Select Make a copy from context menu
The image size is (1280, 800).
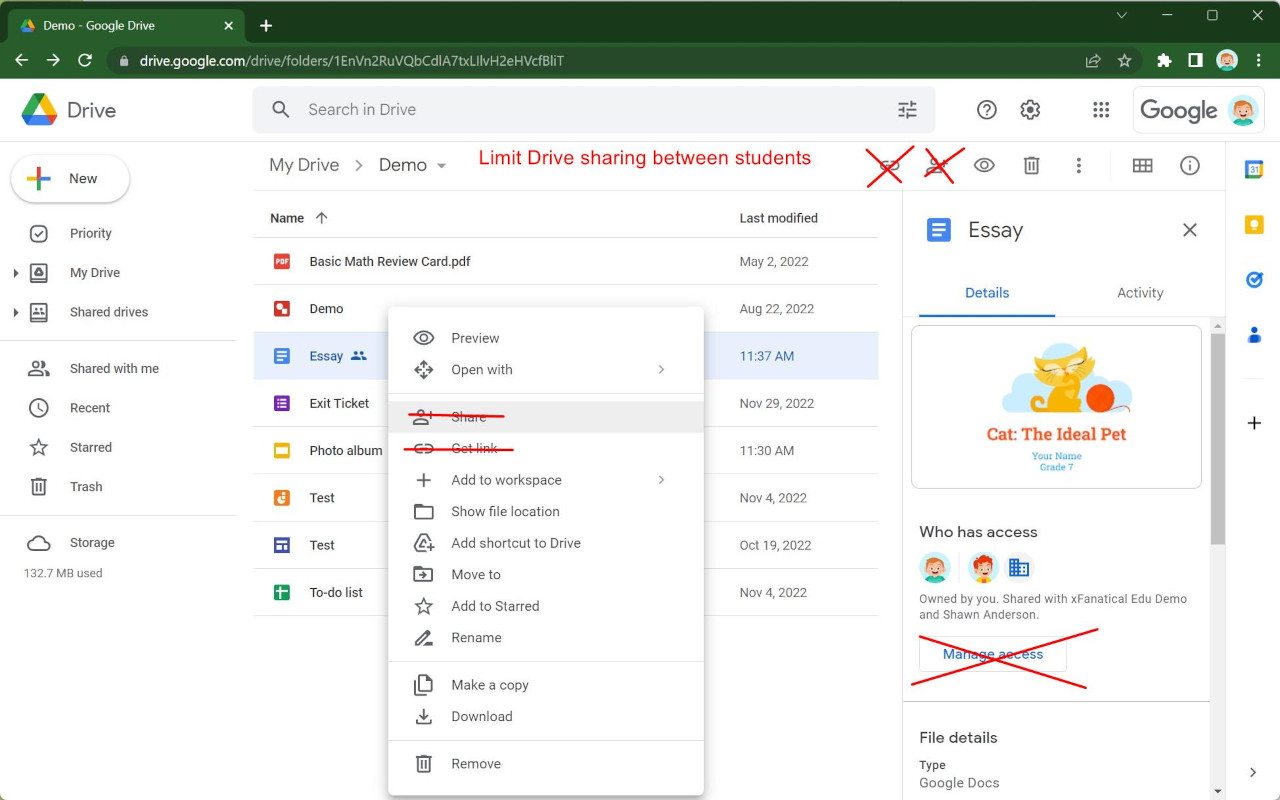point(489,685)
